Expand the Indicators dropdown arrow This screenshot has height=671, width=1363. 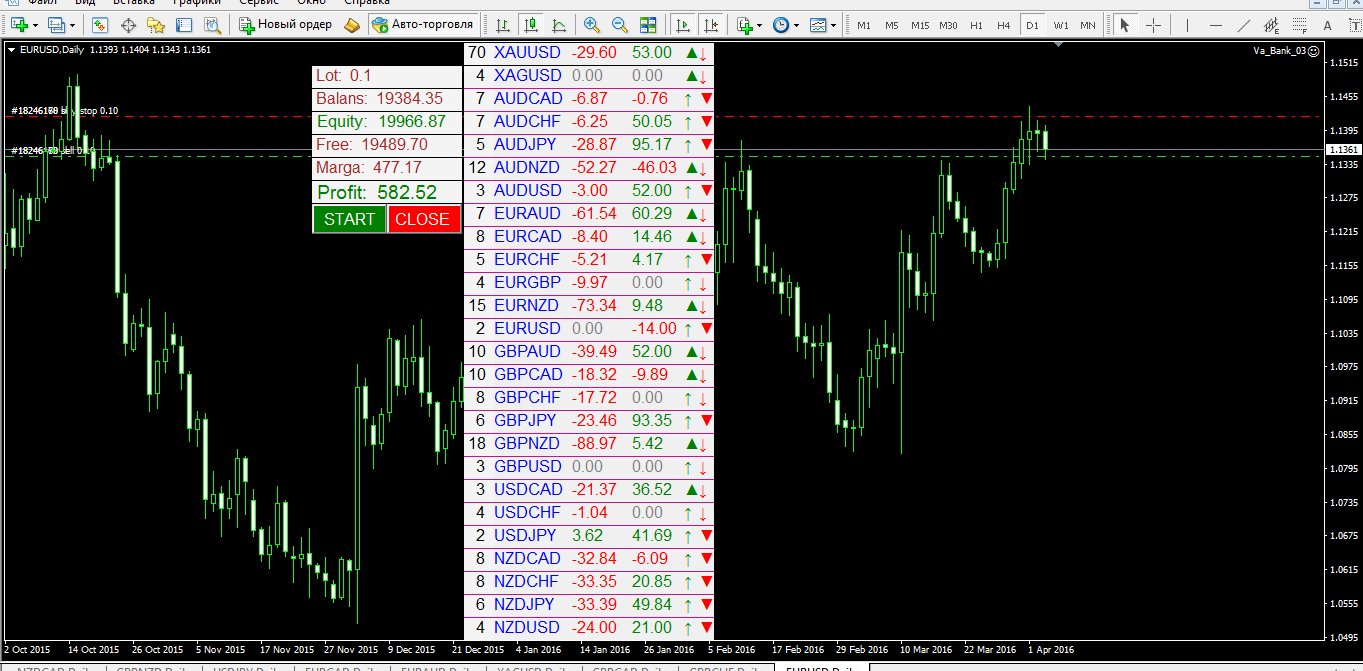[x=760, y=24]
